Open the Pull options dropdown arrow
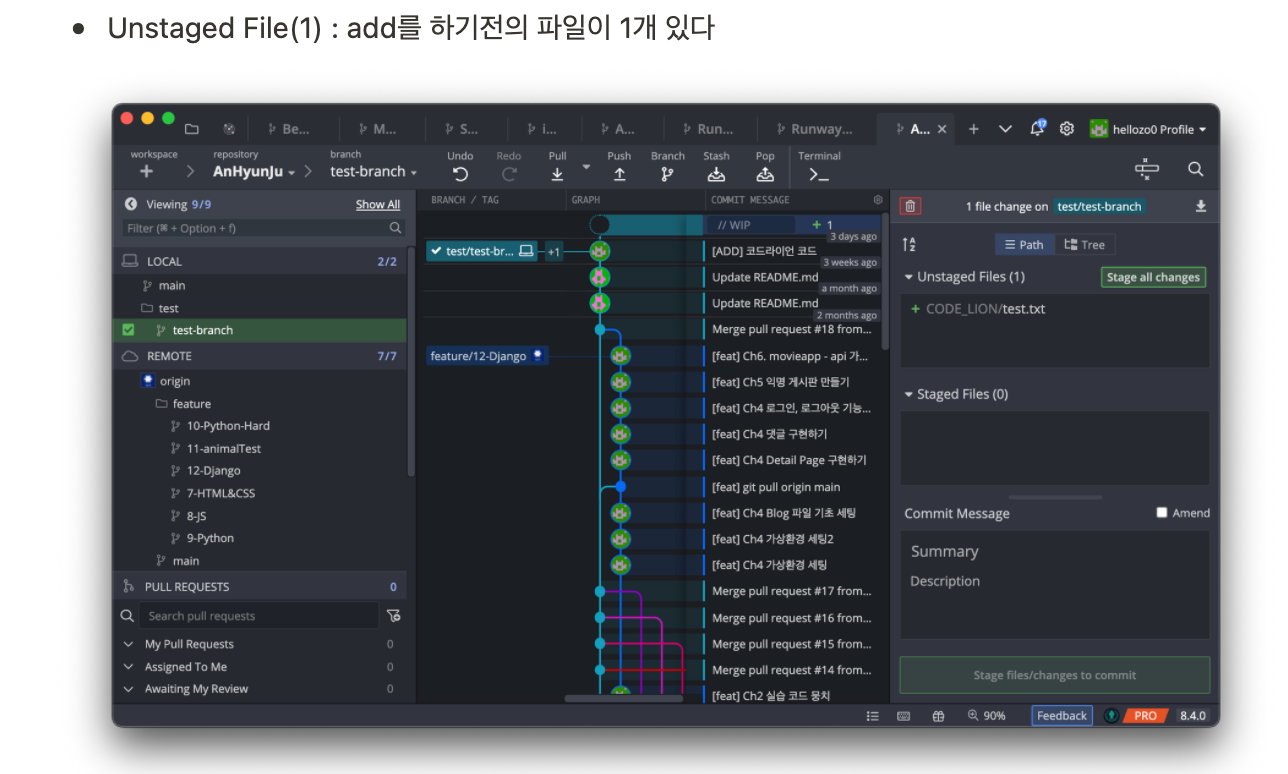This screenshot has width=1288, height=774. (x=586, y=167)
